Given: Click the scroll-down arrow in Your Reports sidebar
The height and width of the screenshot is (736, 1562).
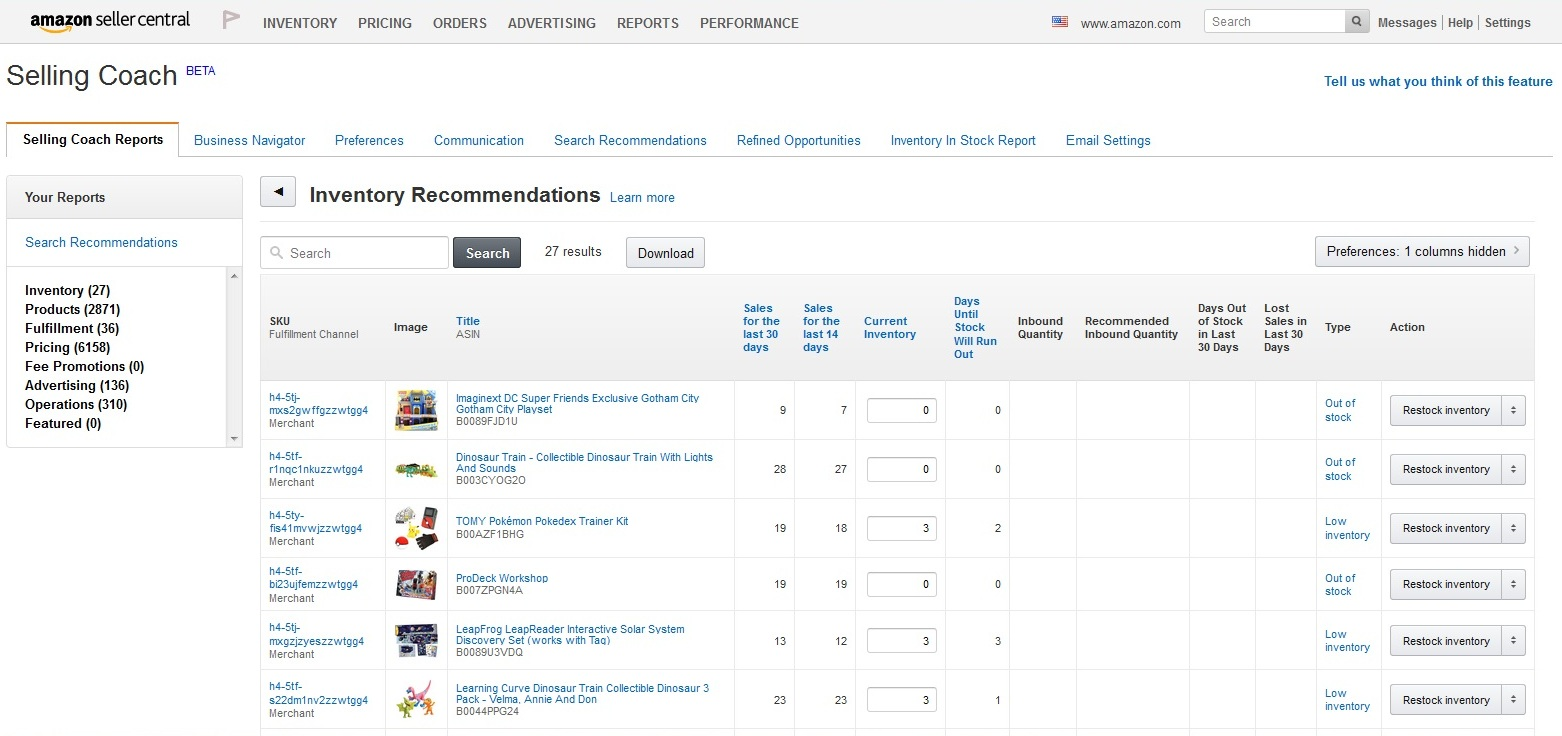Looking at the screenshot, I should point(233,438).
